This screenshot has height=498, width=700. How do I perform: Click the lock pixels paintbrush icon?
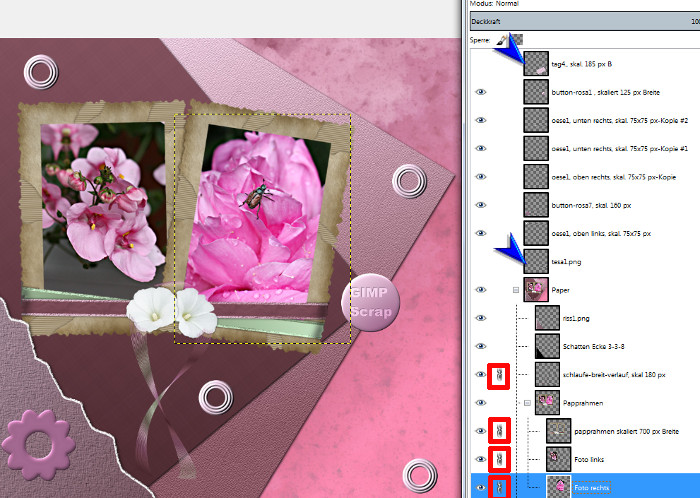pyautogui.click(x=502, y=40)
